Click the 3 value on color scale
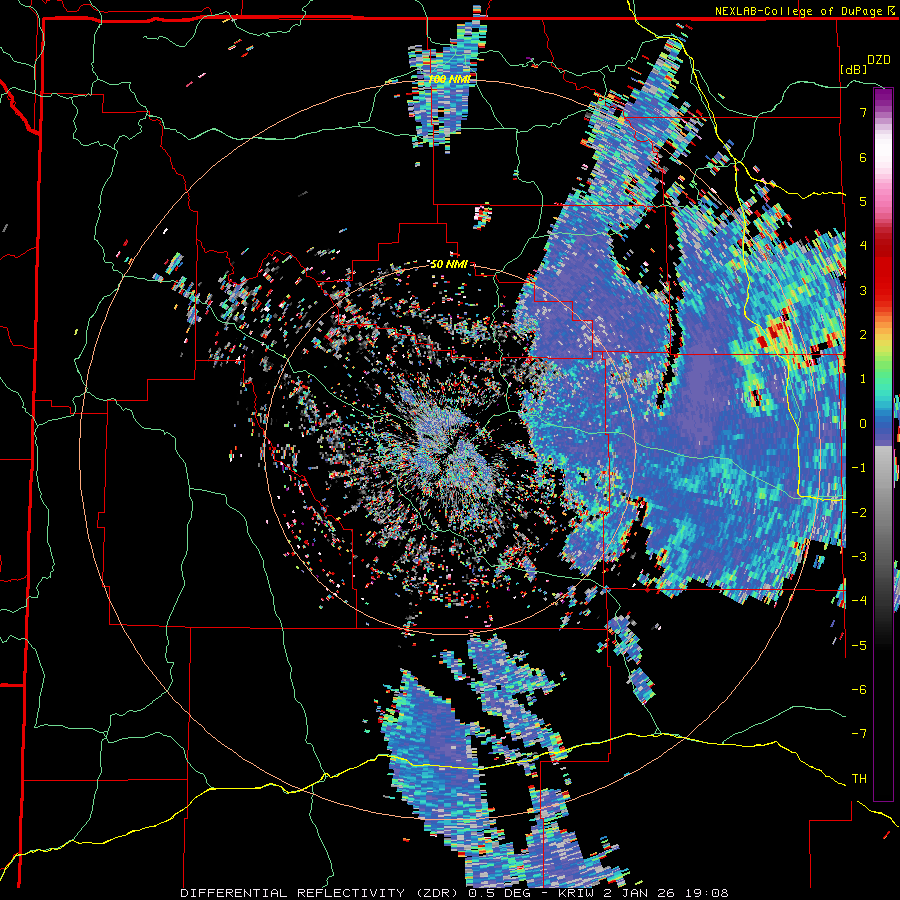This screenshot has width=900, height=900. click(863, 290)
